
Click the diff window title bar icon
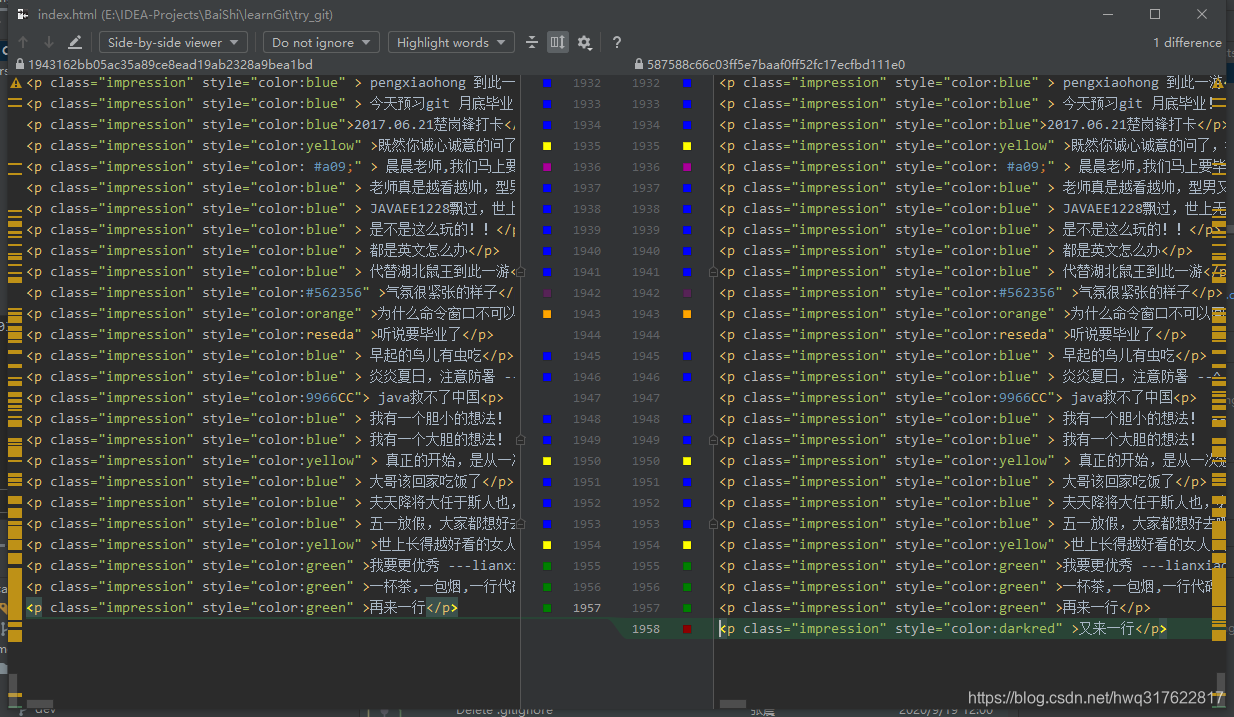pos(21,14)
